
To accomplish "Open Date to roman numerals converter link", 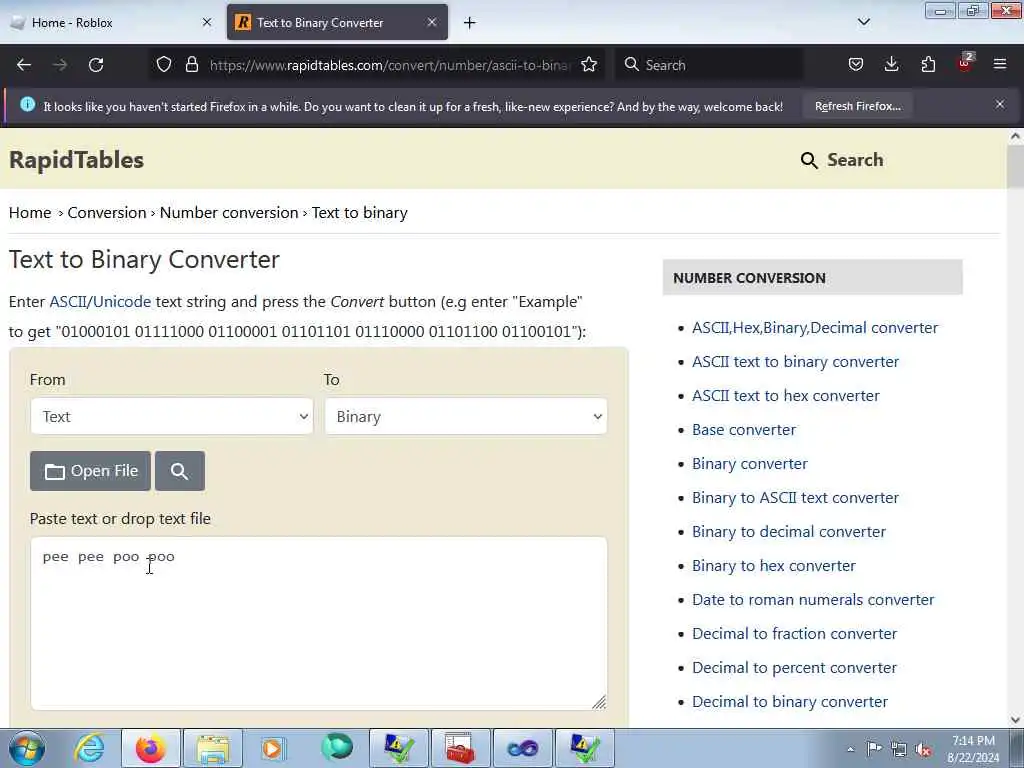I will (x=813, y=600).
